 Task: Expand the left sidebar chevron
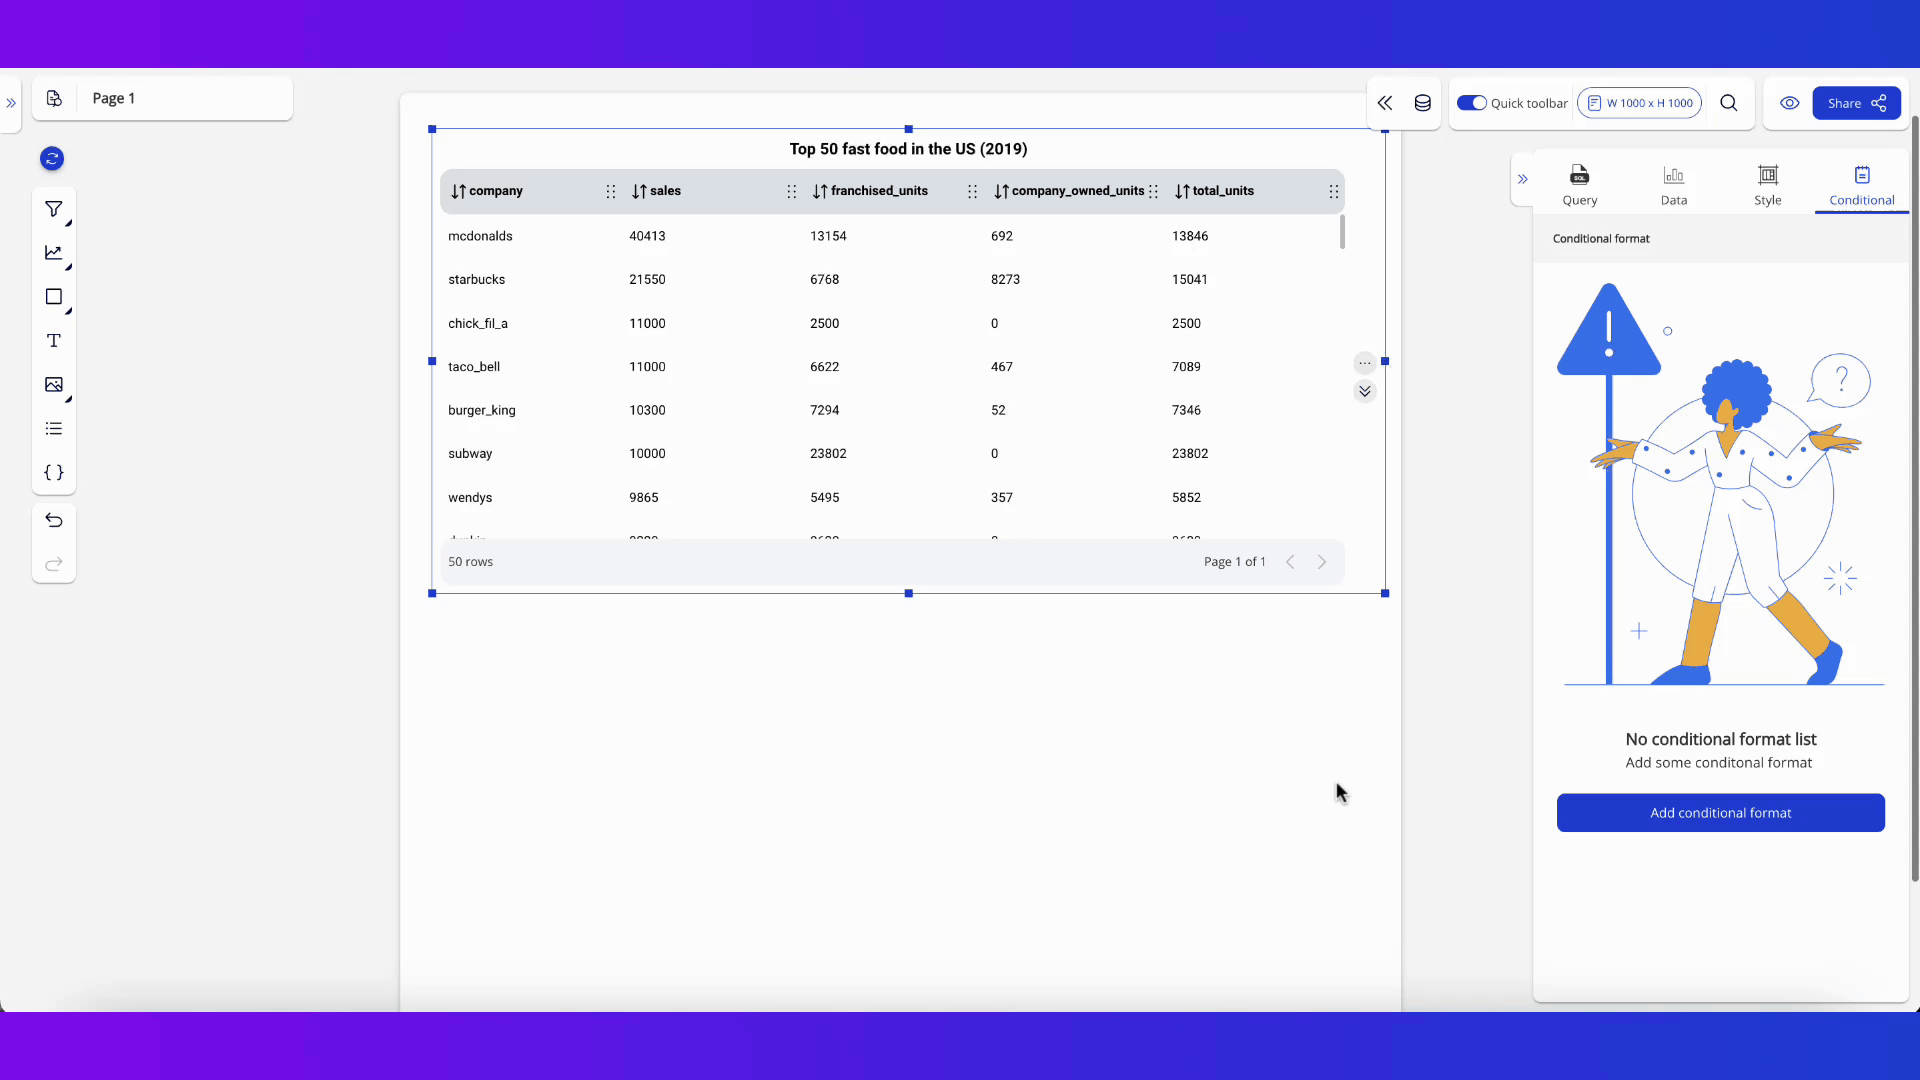(x=11, y=103)
